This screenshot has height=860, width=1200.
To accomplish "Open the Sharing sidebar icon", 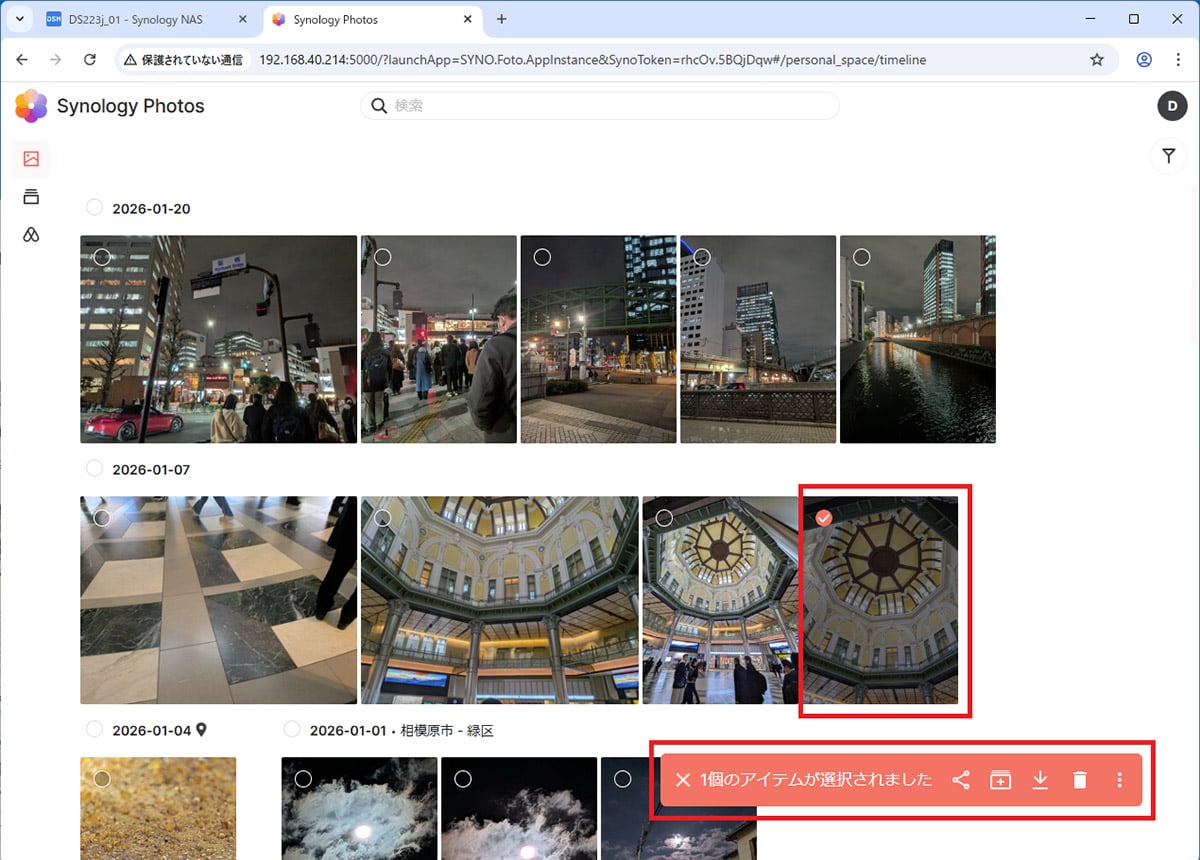I will point(31,235).
